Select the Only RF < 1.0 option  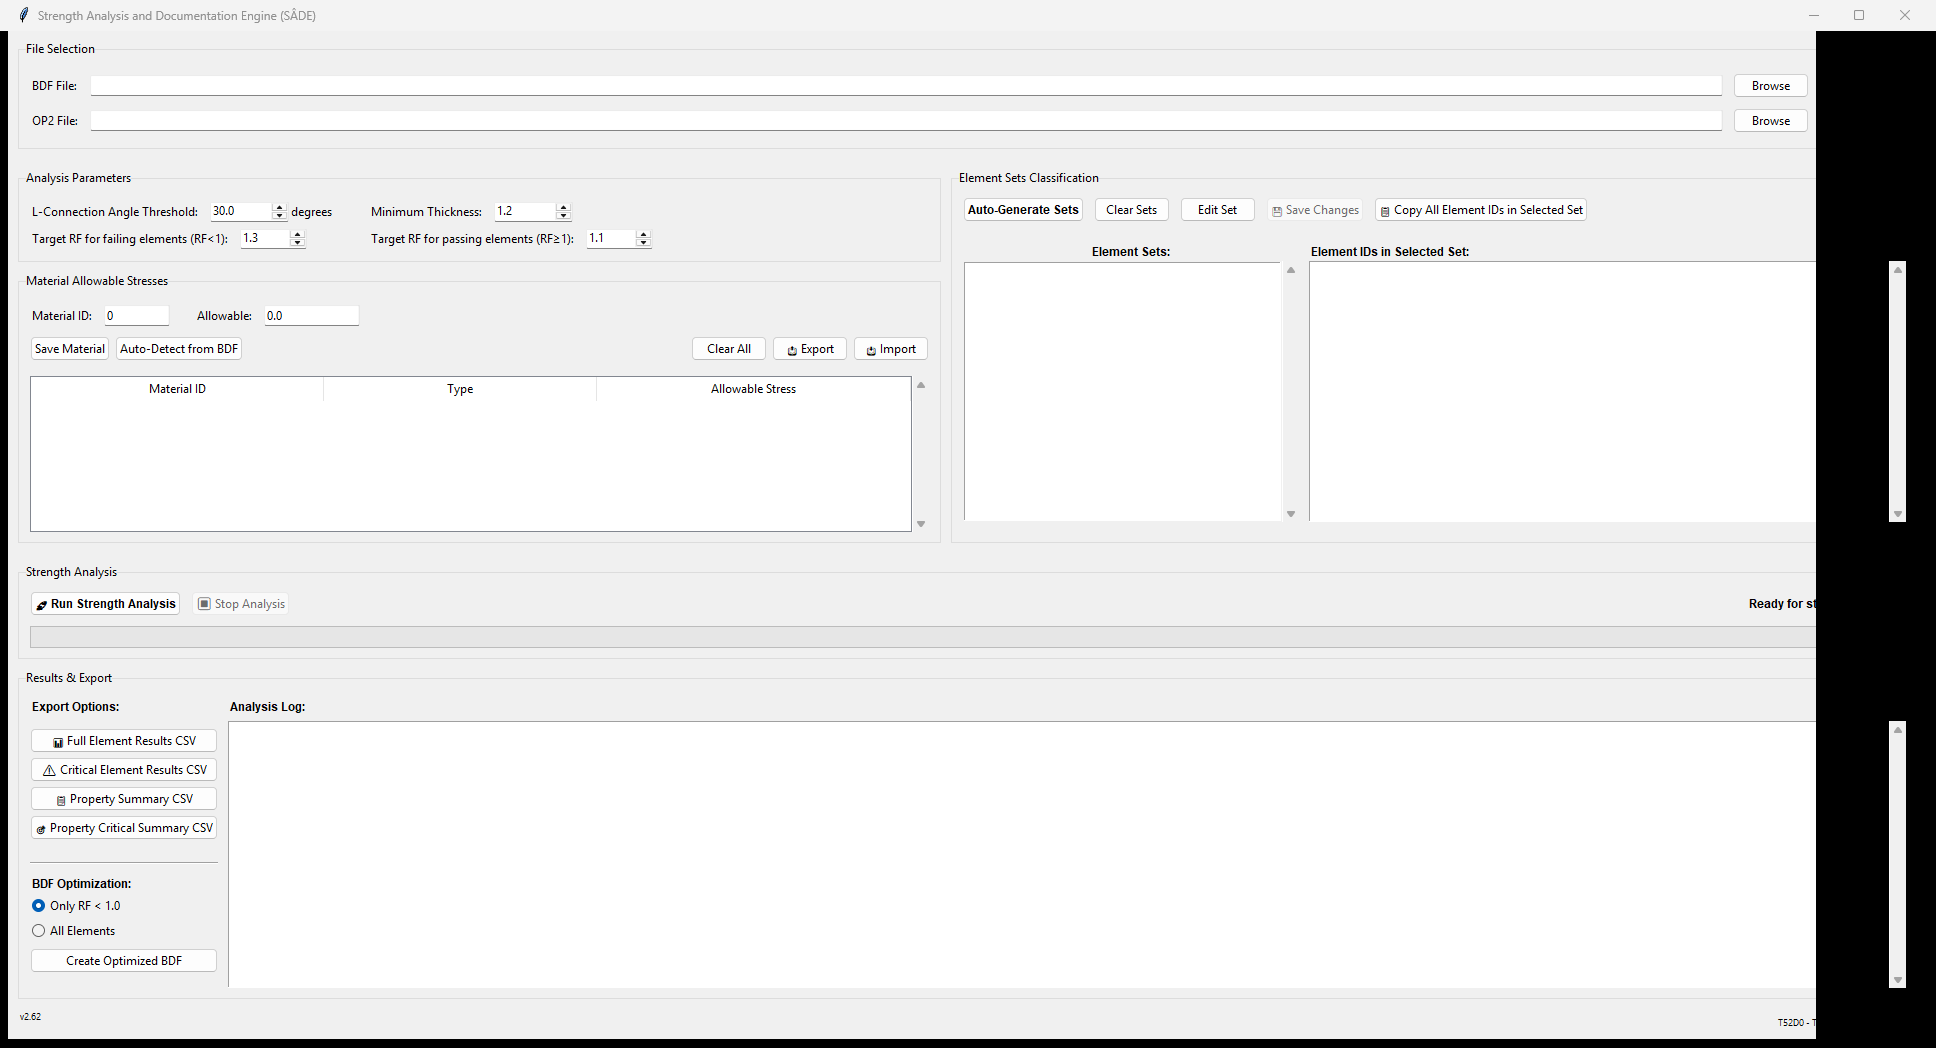coord(38,905)
